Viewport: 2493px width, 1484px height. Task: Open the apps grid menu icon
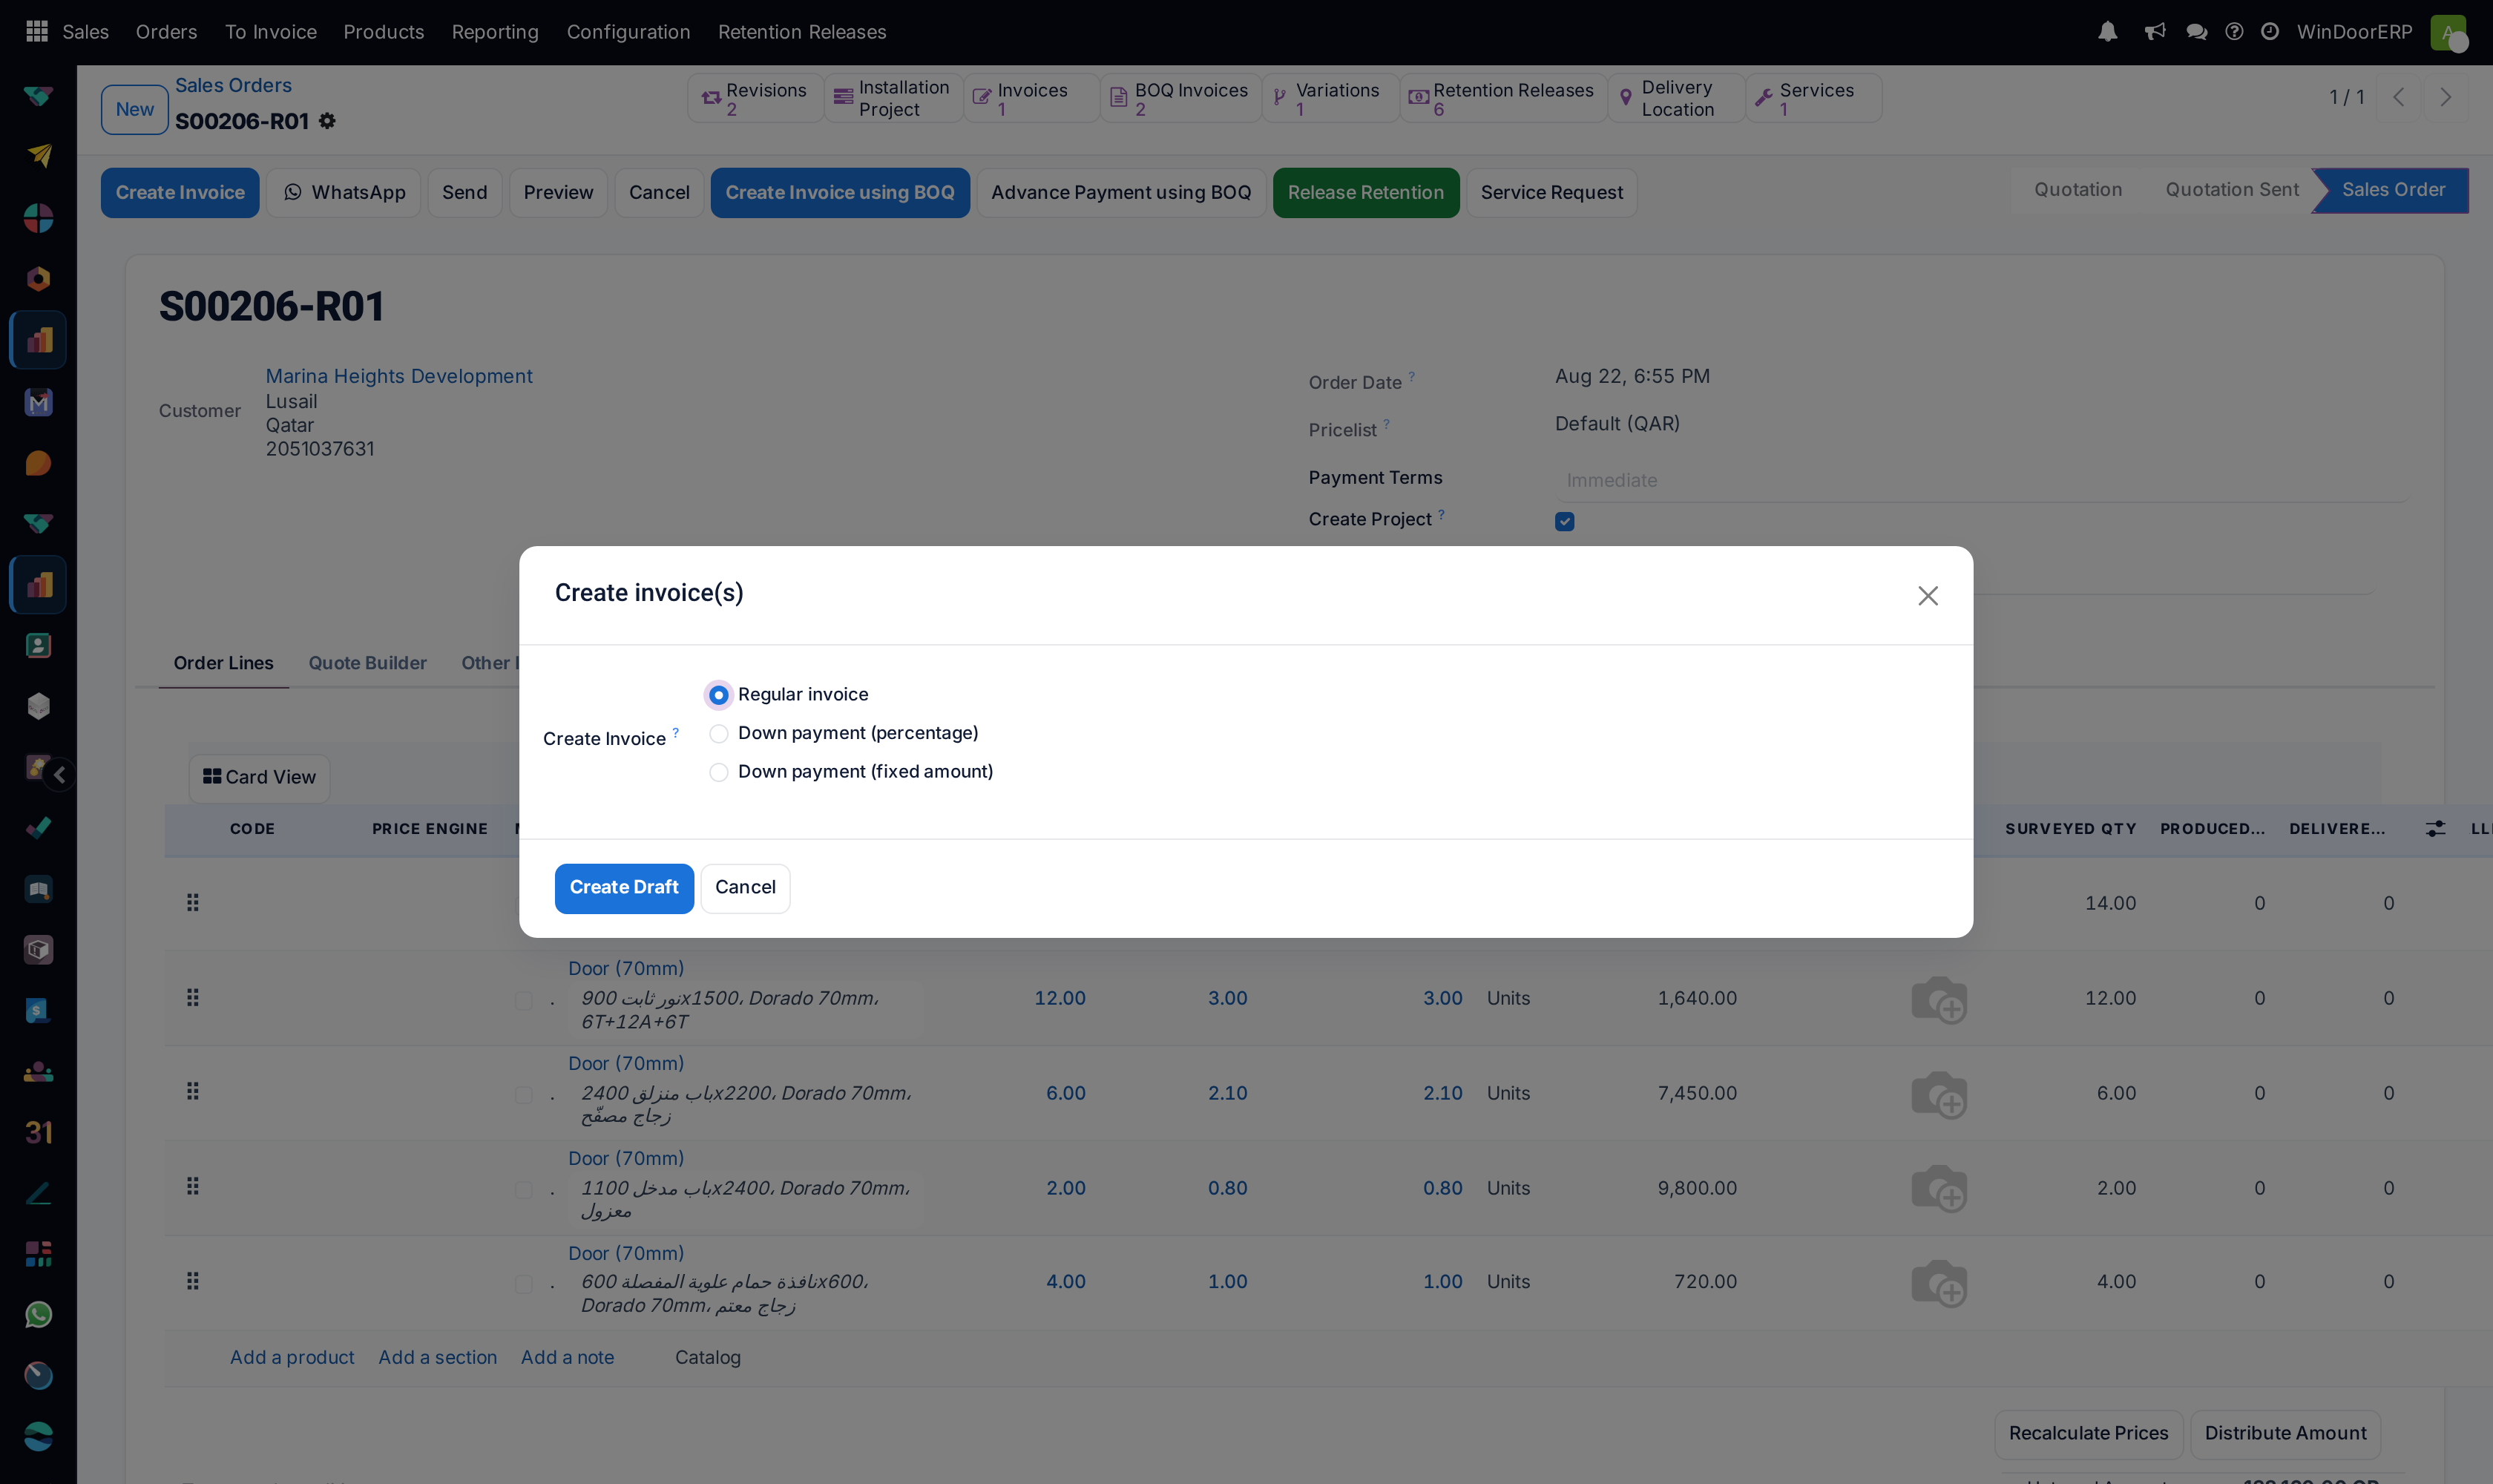pyautogui.click(x=37, y=31)
